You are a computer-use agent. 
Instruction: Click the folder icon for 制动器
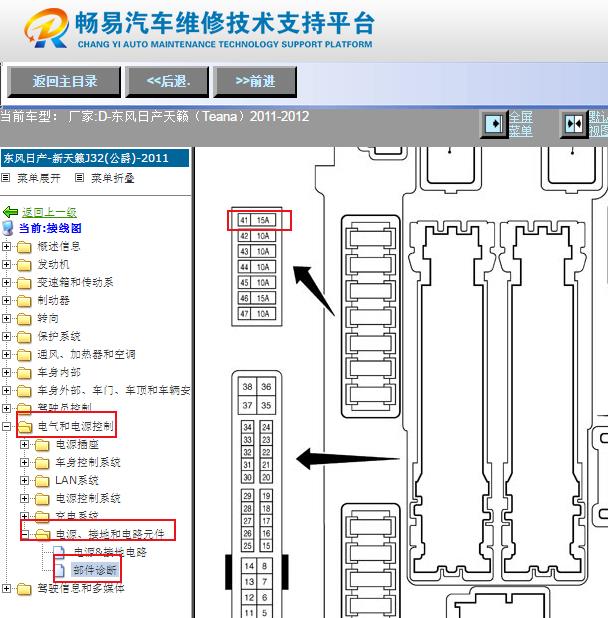pyautogui.click(x=24, y=301)
